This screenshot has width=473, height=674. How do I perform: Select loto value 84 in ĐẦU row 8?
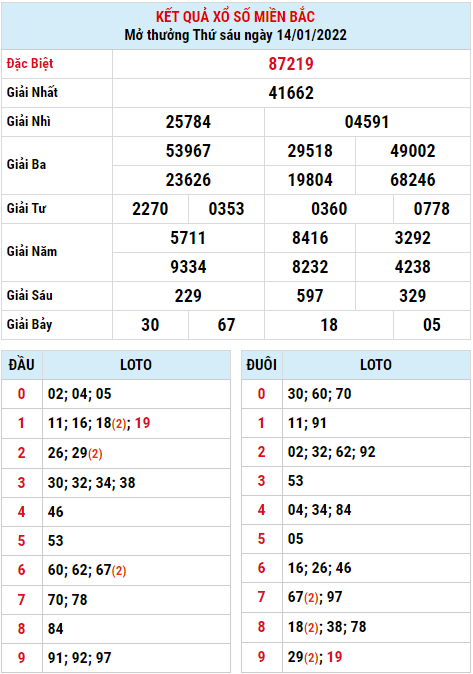55,629
